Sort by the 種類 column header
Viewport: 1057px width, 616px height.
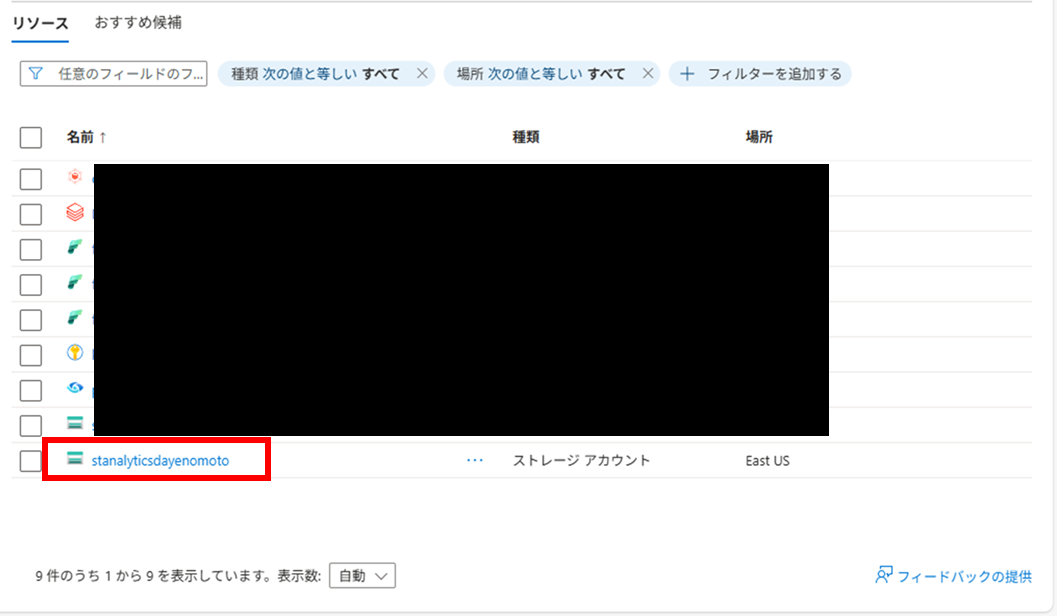tap(526, 137)
